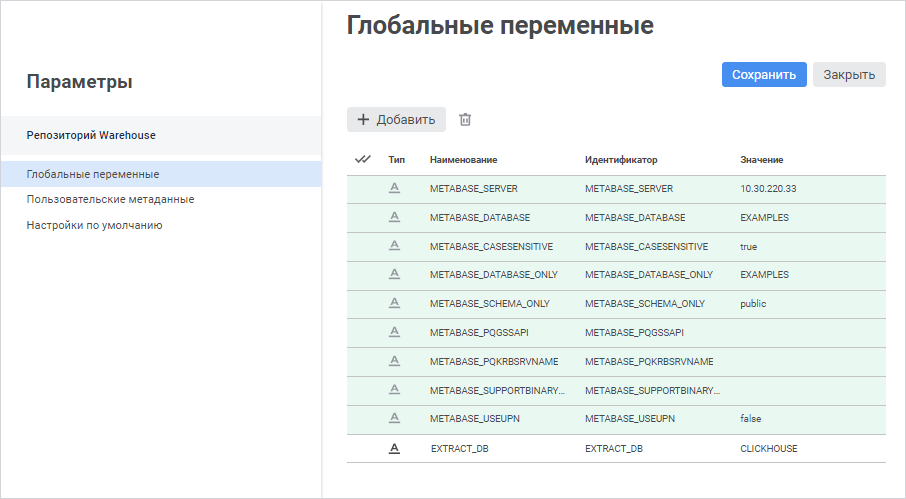Image resolution: width=906 pixels, height=499 pixels.
Task: Click type icon of METABASE_USEUPN row
Action: pyautogui.click(x=395, y=418)
